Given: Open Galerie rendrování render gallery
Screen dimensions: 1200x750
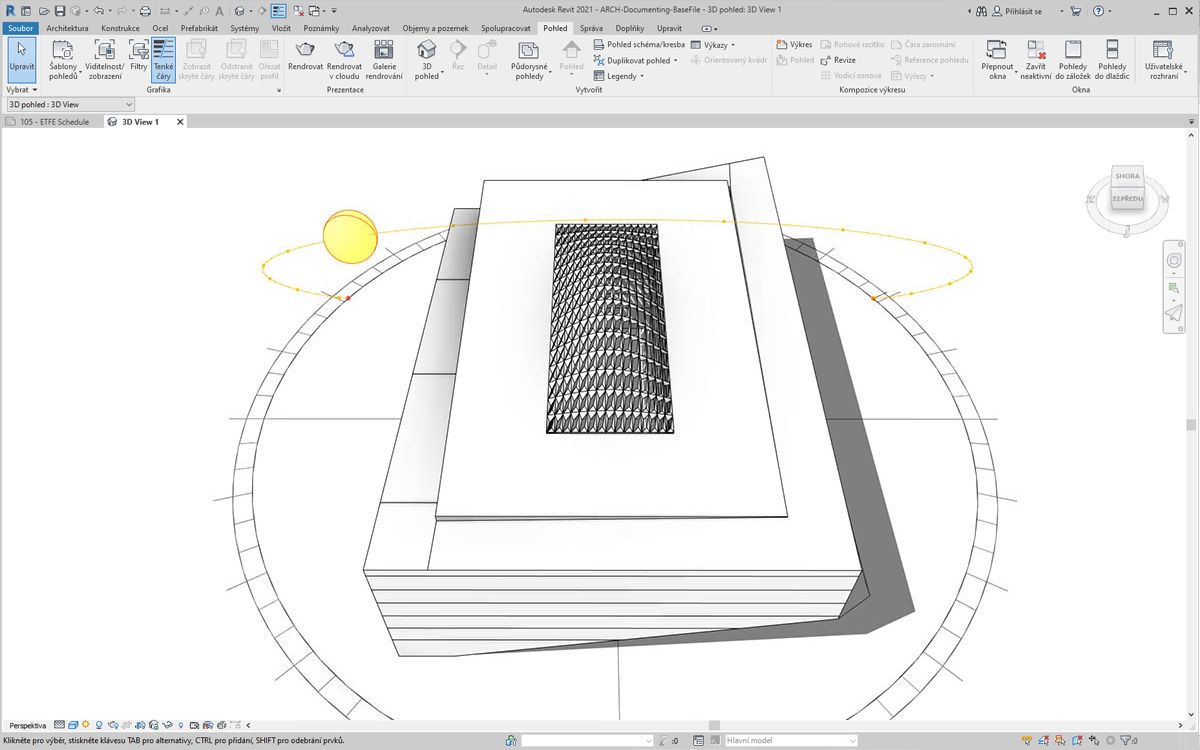Looking at the screenshot, I should (x=384, y=60).
